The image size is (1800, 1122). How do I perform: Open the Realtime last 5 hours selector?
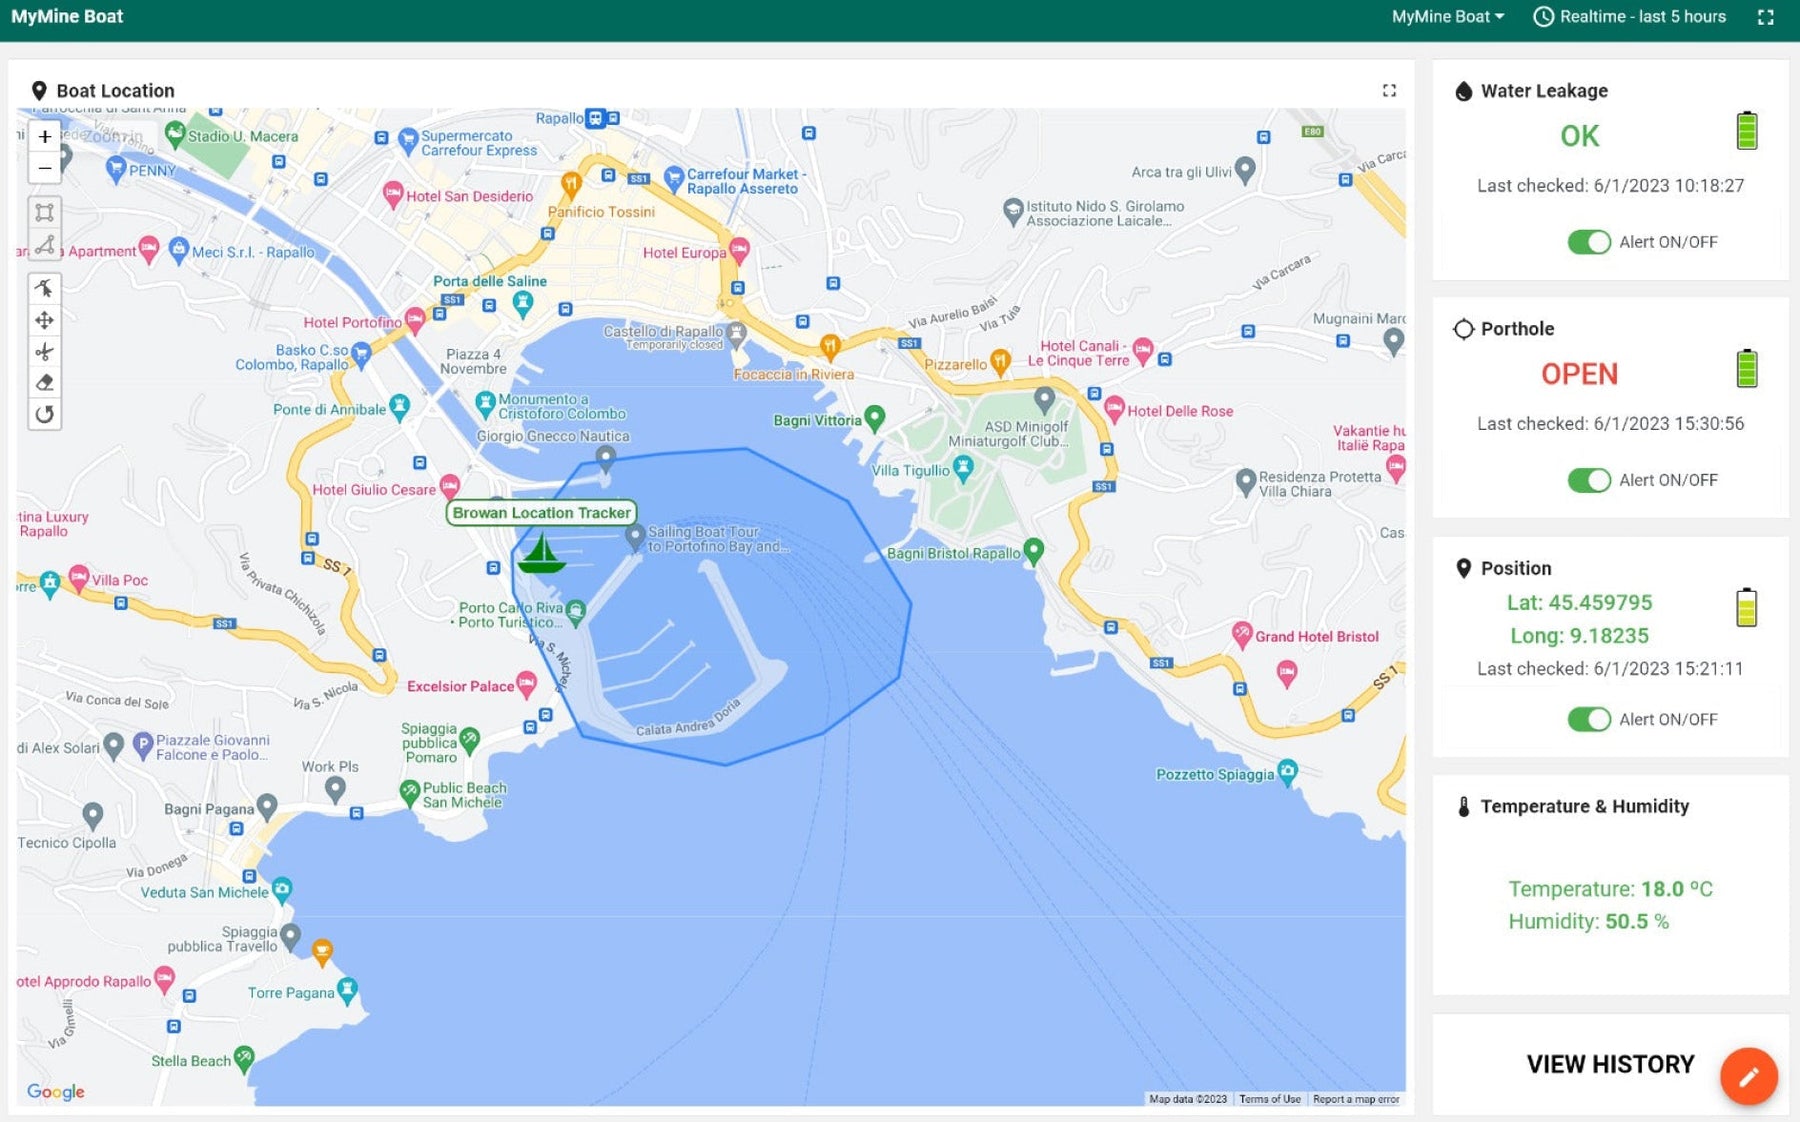(1630, 17)
